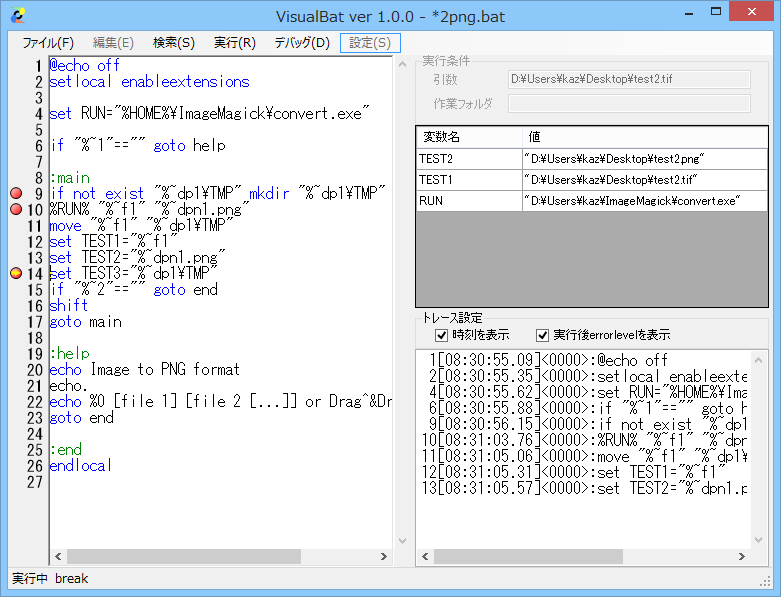This screenshot has width=781, height=597.
Task: Click line number 12 in the gutter
Action: 35,241
